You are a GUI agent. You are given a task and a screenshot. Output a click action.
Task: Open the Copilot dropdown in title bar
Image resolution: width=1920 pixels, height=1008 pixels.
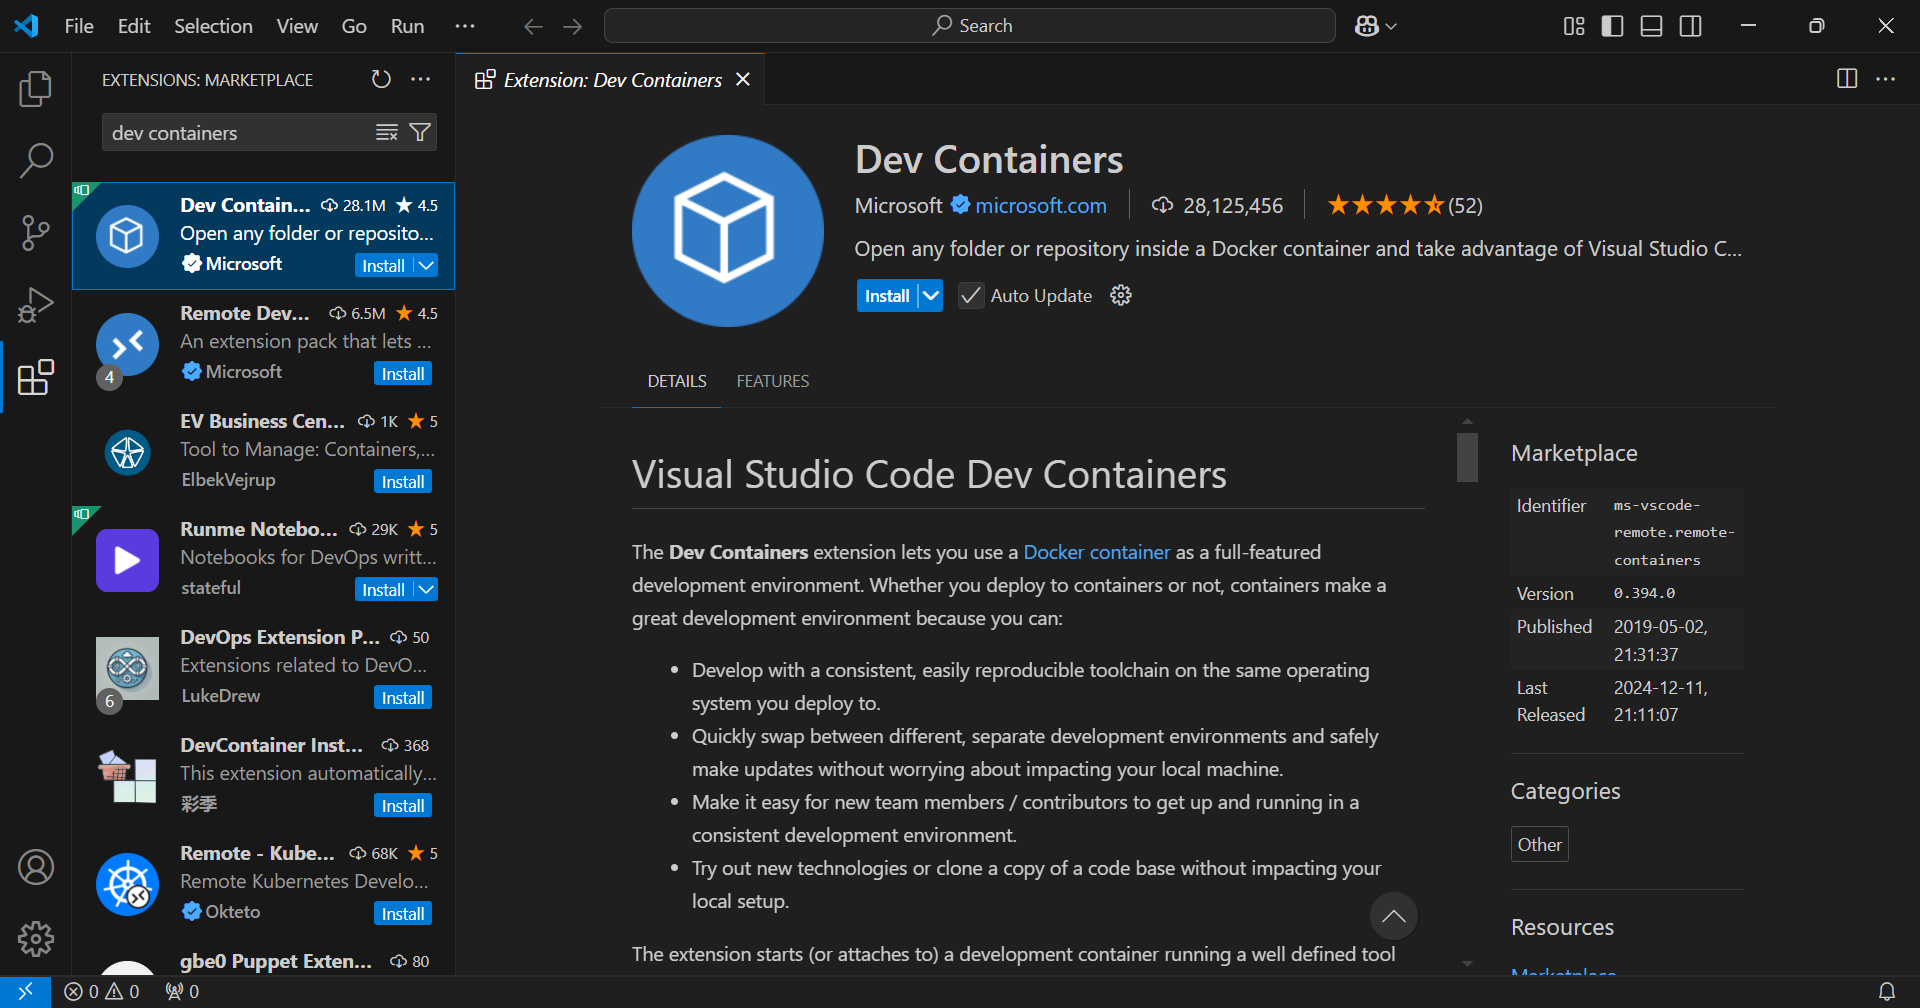click(1376, 26)
